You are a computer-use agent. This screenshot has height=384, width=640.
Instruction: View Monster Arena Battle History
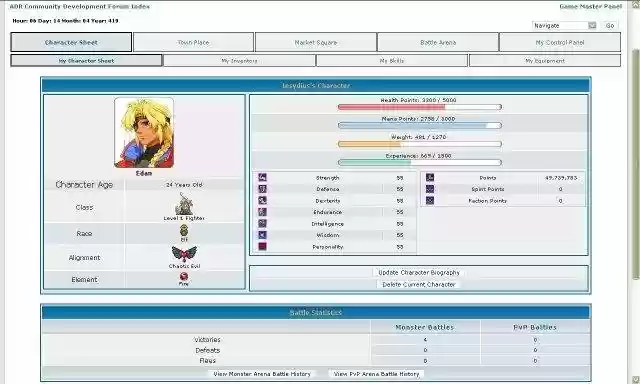(x=262, y=373)
